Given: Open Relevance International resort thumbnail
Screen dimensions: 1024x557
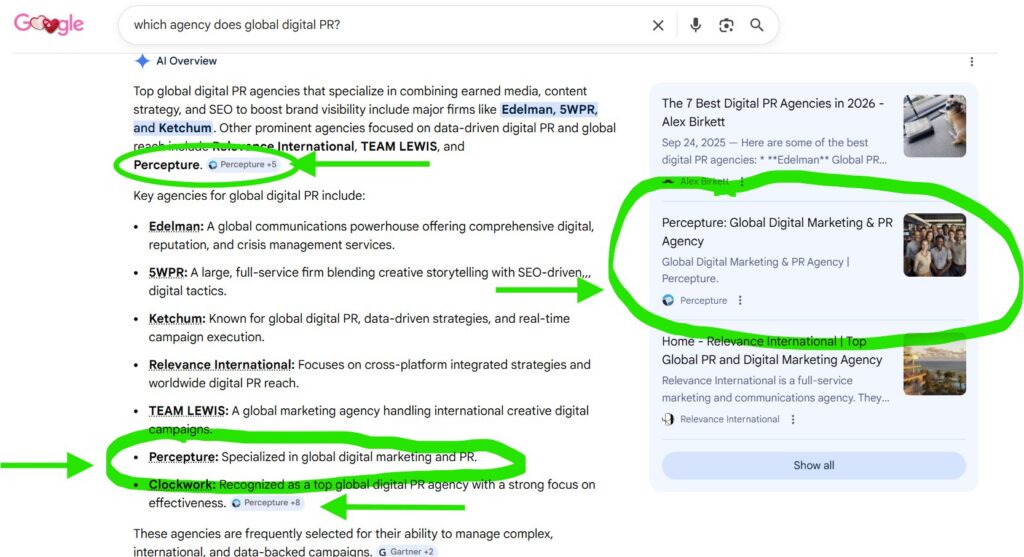Looking at the screenshot, I should tap(935, 364).
